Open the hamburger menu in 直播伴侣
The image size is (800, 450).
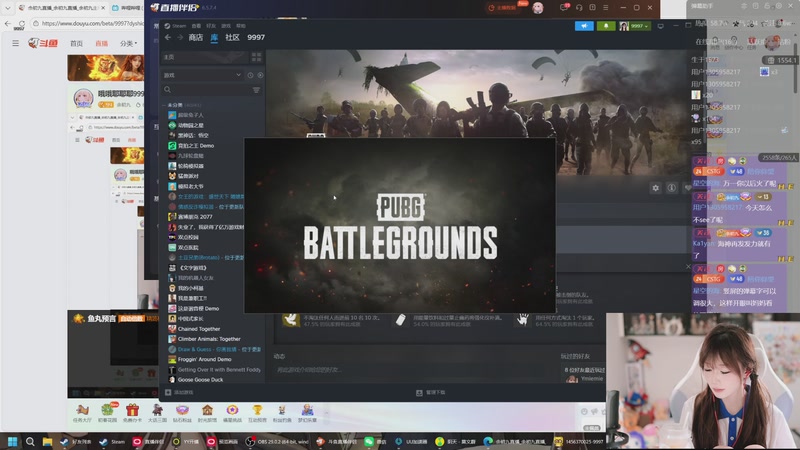point(606,8)
